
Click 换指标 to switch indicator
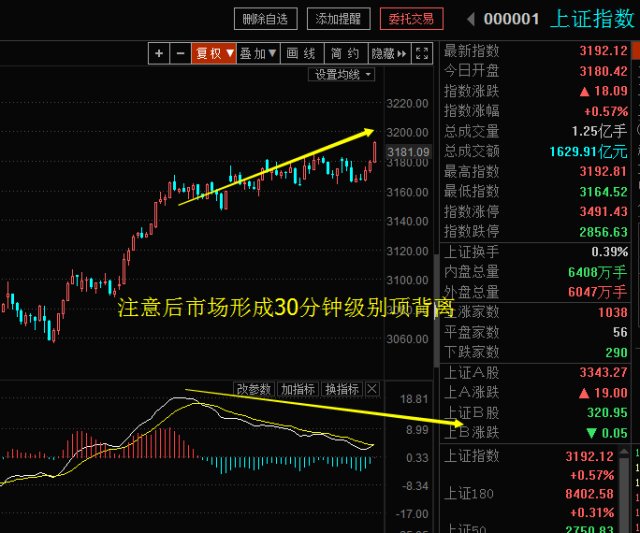(341, 389)
